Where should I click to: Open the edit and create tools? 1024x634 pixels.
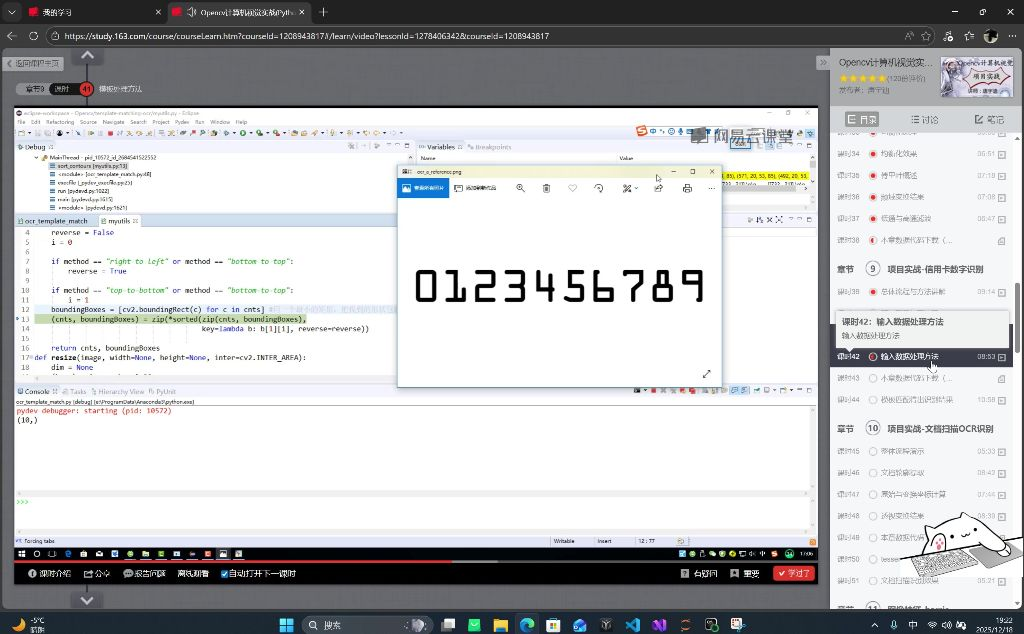point(630,188)
